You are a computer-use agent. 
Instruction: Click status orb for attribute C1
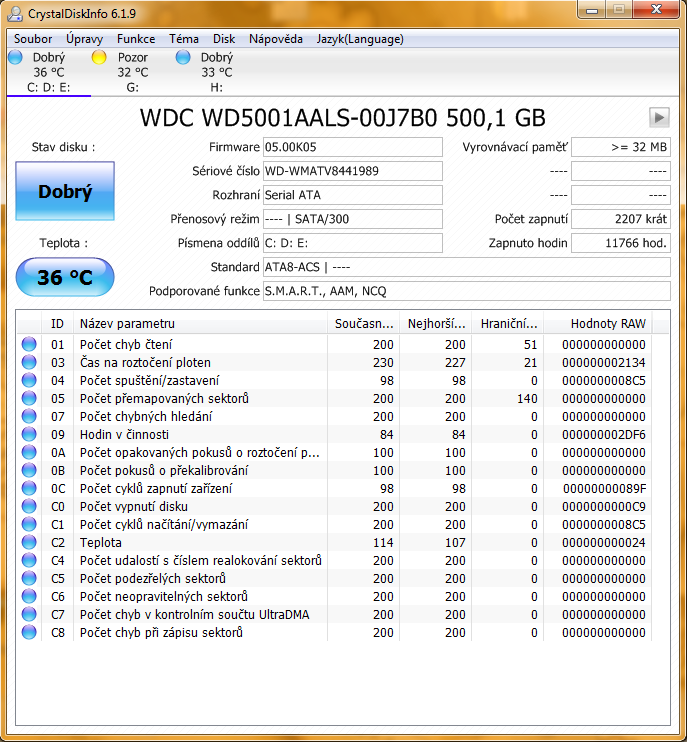coord(29,524)
